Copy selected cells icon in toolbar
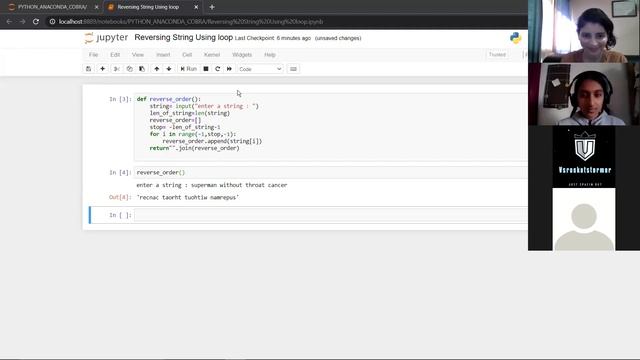 pyautogui.click(x=129, y=69)
